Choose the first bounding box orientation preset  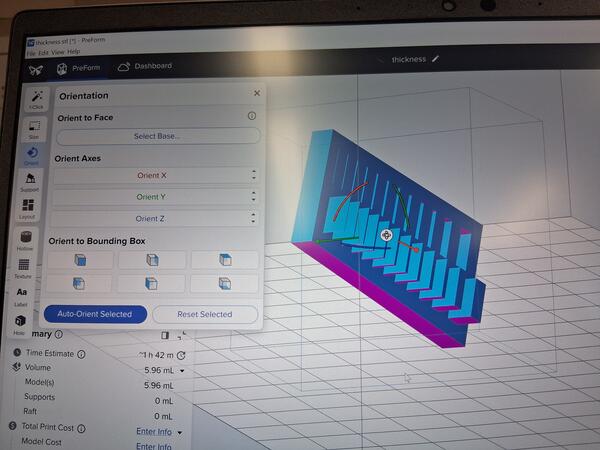[x=80, y=260]
